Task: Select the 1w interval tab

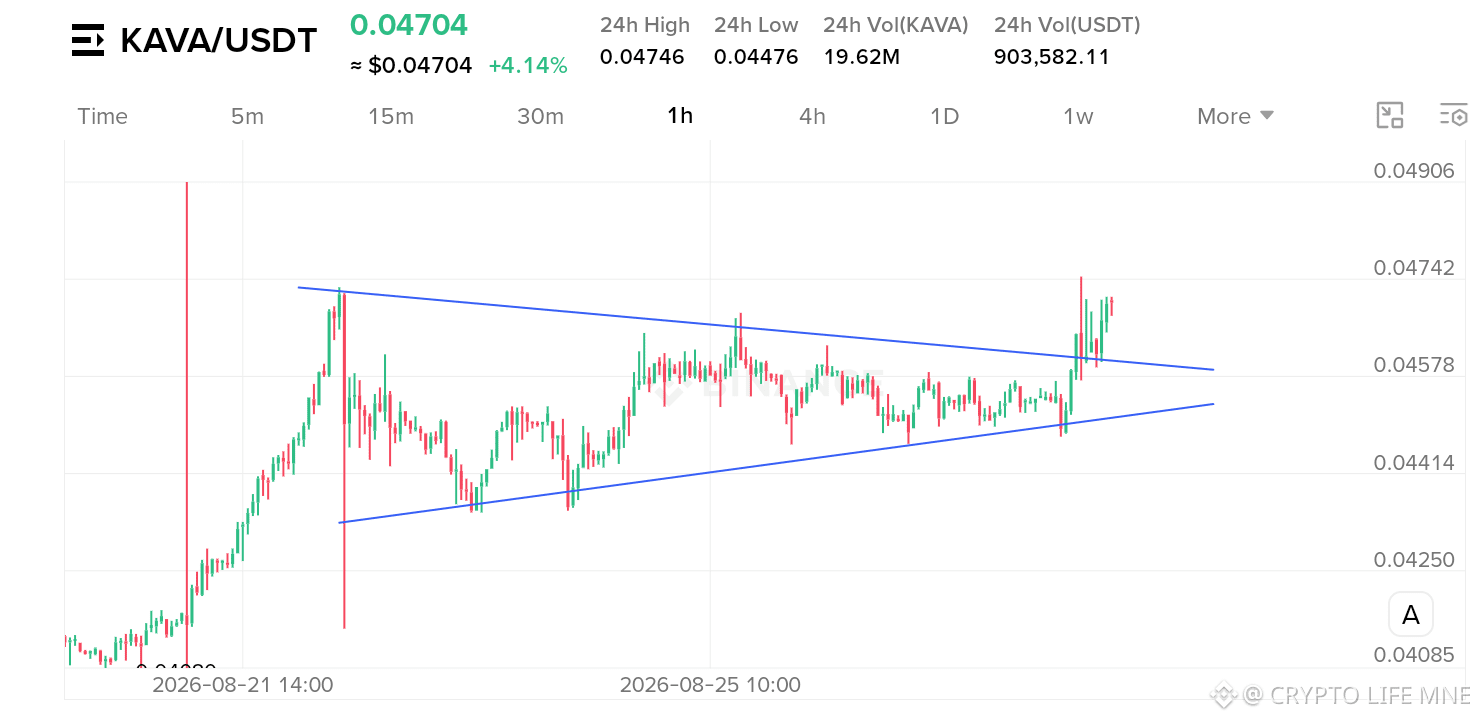Action: [x=1078, y=117]
